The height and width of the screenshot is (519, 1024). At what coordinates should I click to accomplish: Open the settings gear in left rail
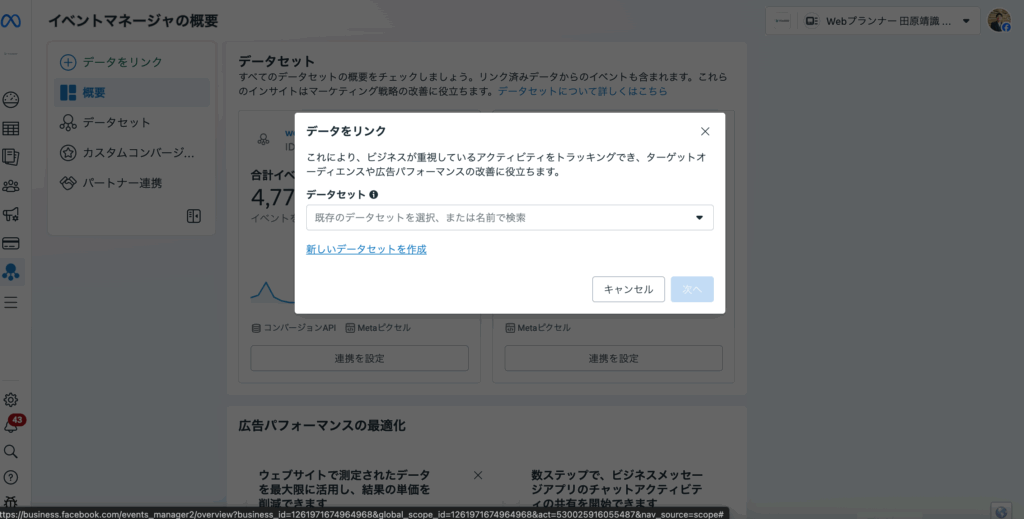pyautogui.click(x=12, y=400)
